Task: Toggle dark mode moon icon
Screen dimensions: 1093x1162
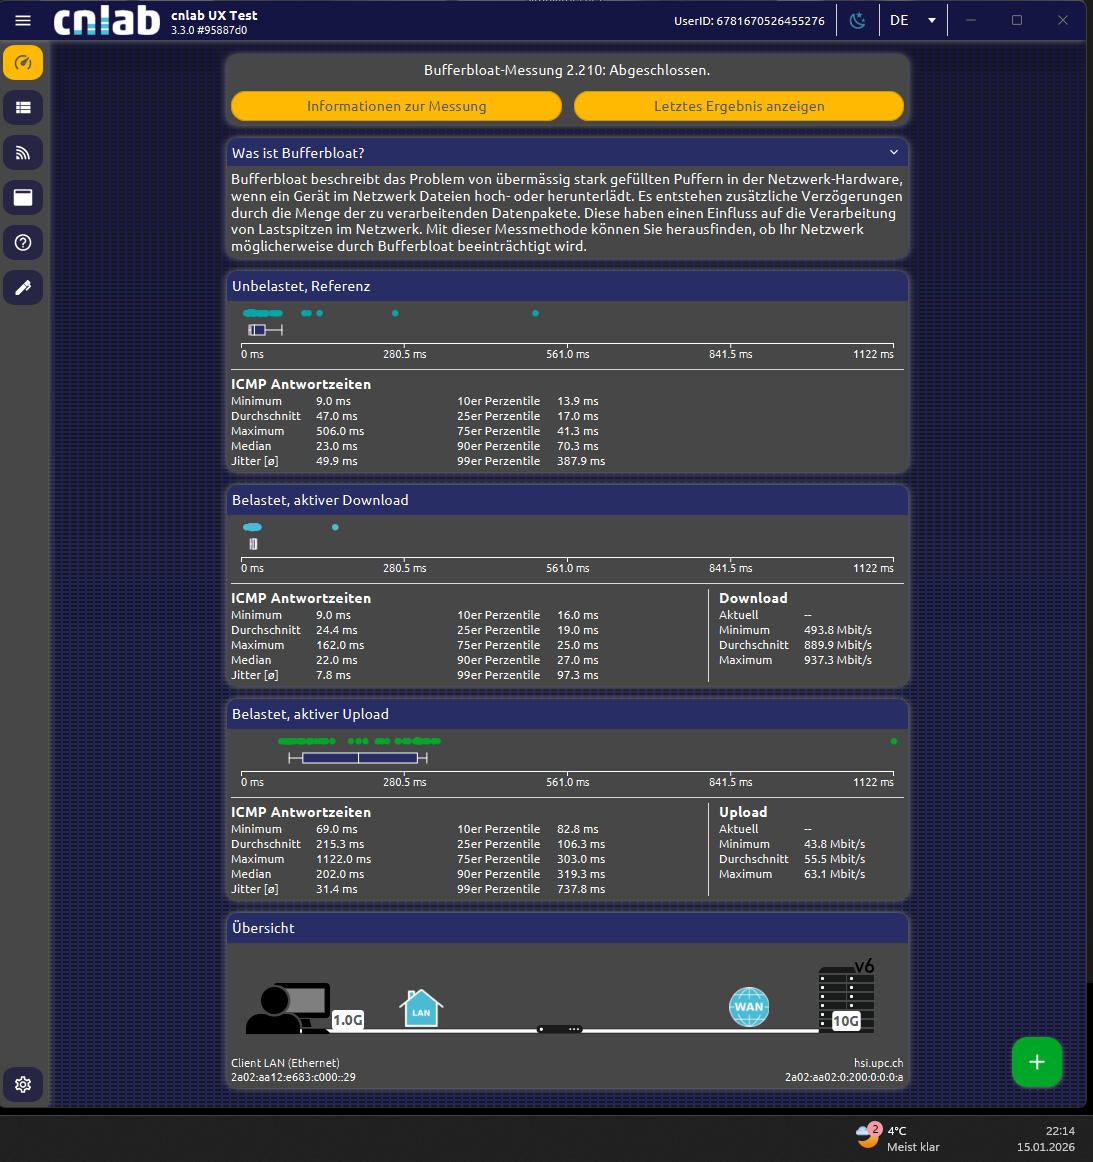Action: pyautogui.click(x=857, y=21)
